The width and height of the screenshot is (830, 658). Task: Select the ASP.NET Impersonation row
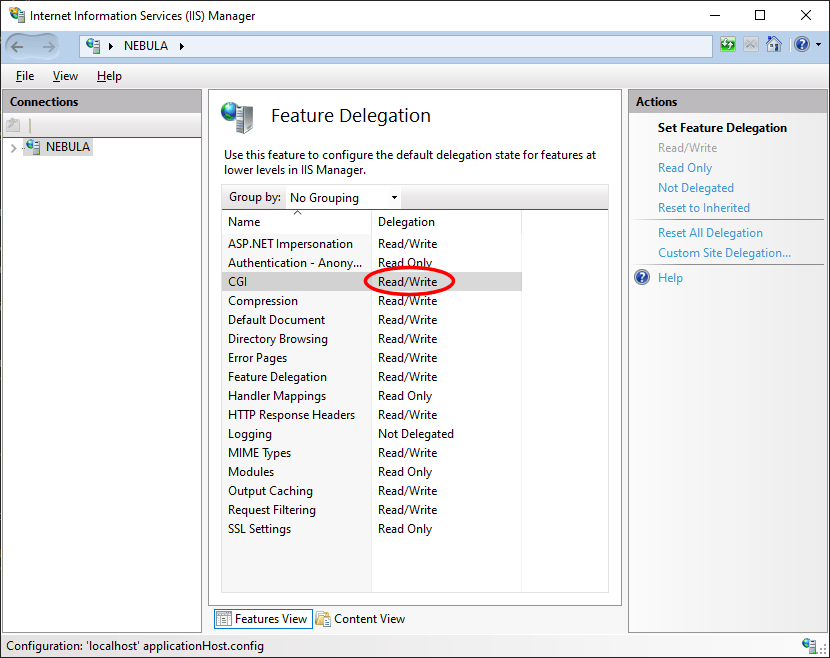[372, 244]
